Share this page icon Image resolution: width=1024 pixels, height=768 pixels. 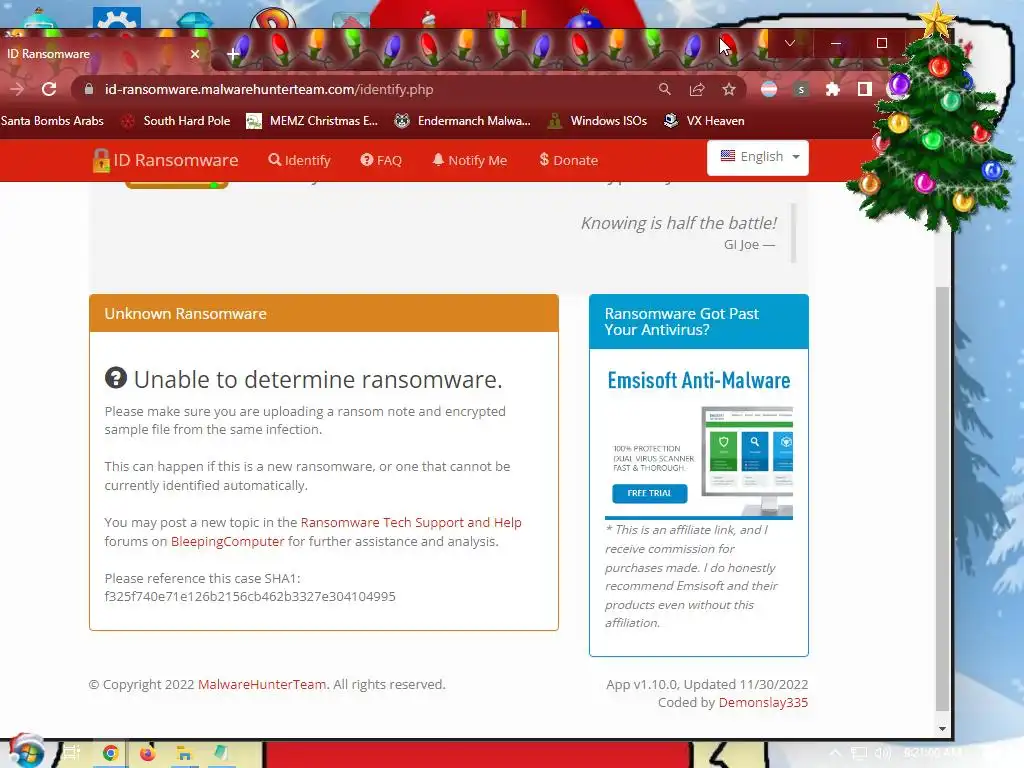(697, 89)
